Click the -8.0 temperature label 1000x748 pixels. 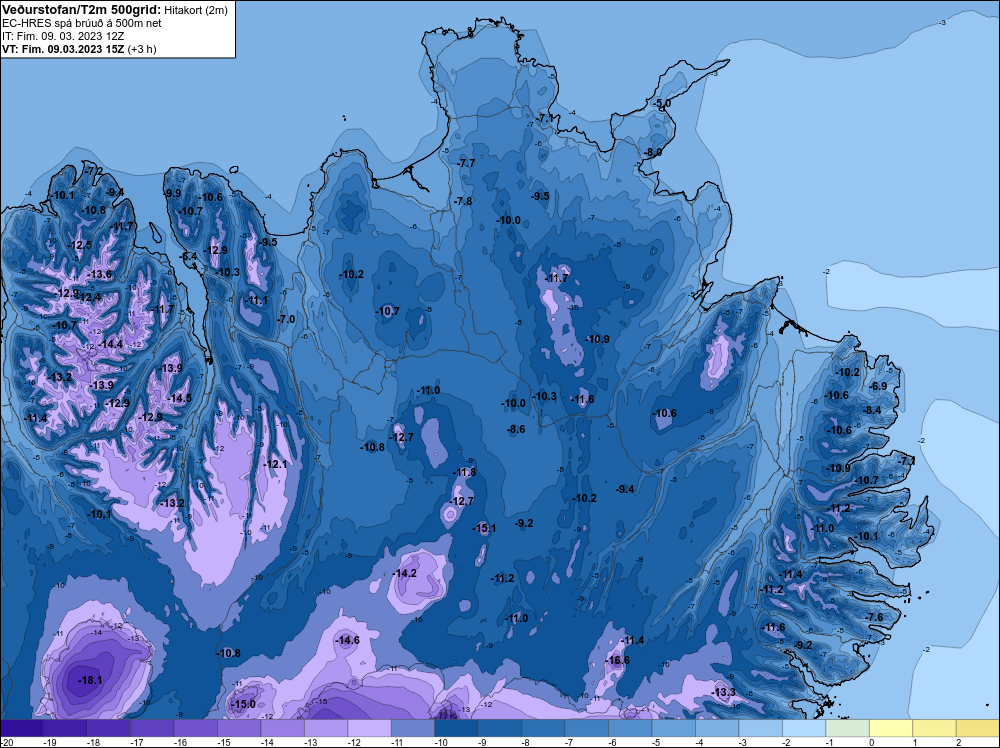[653, 152]
